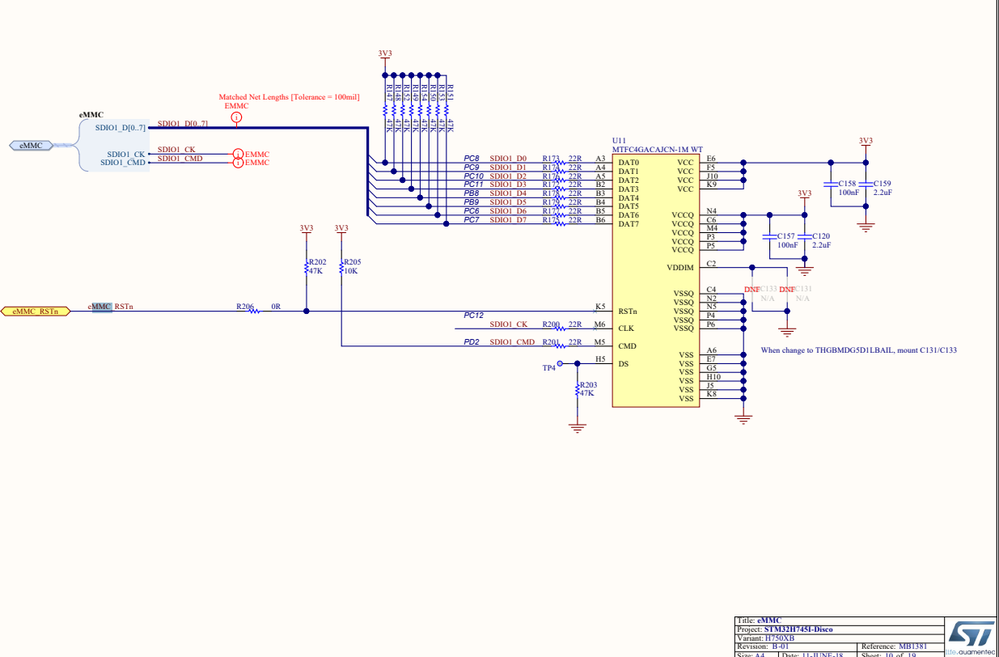Select pin number N4 on VCCQ

711,211
